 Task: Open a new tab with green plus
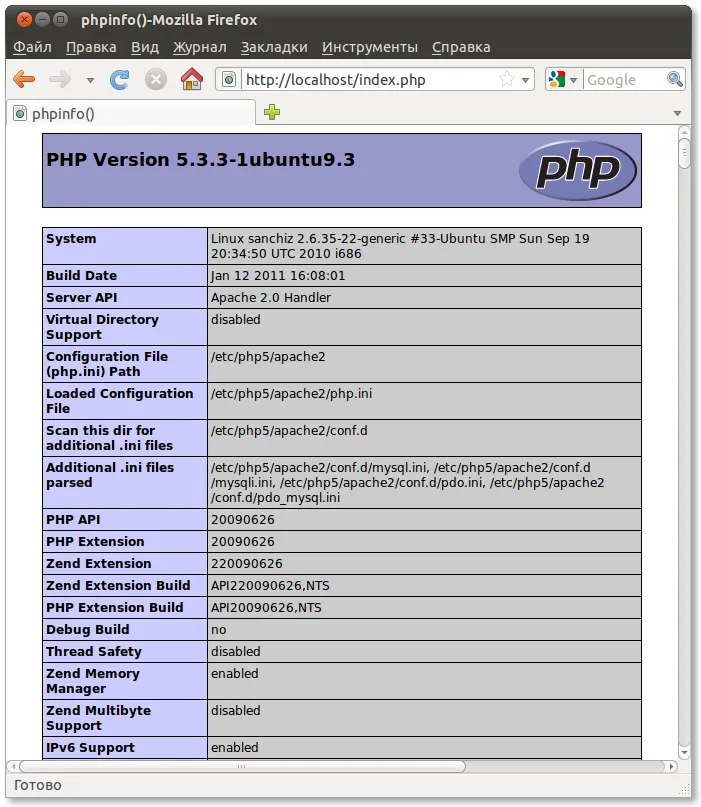[x=272, y=112]
